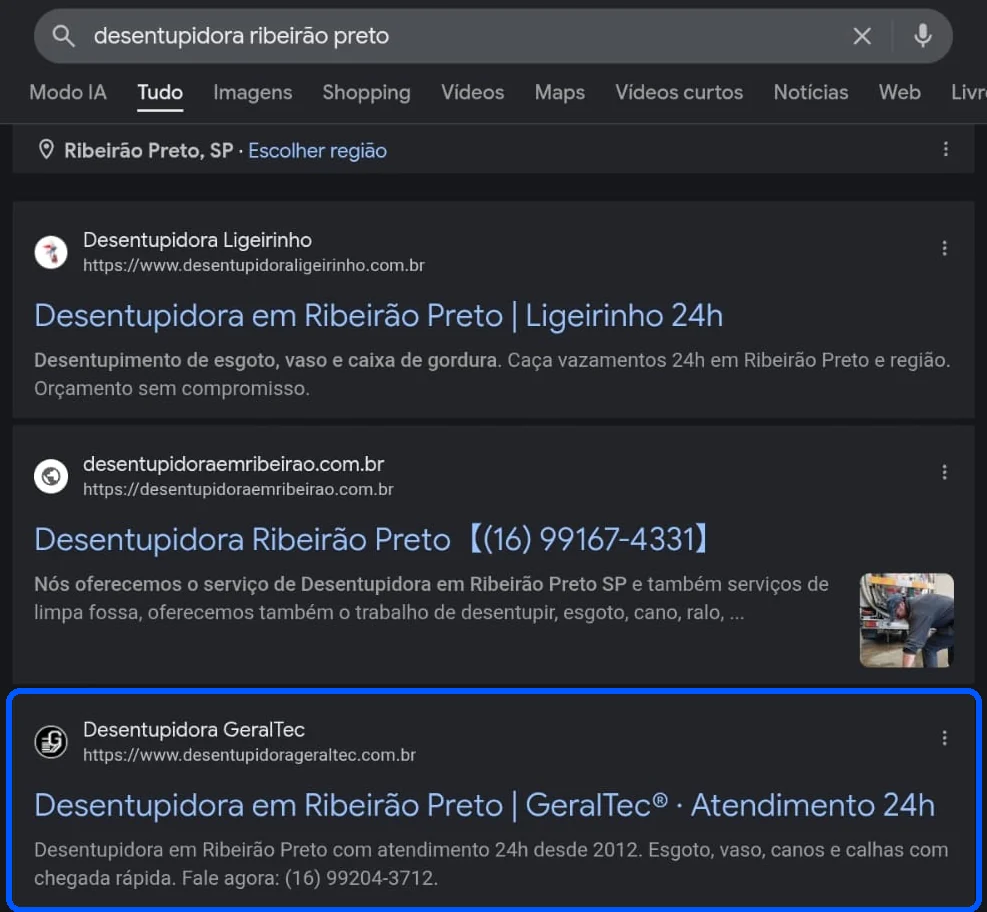987x912 pixels.
Task: Open options menu for location row
Action: [x=945, y=149]
